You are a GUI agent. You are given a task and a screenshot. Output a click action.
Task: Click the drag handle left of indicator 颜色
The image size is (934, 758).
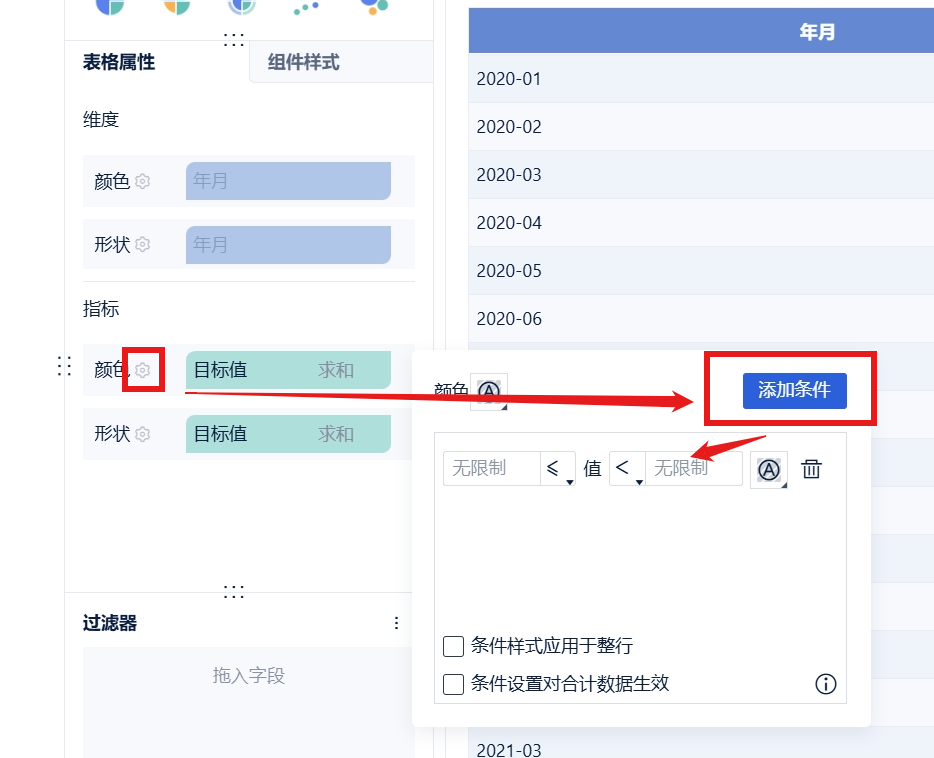point(64,366)
